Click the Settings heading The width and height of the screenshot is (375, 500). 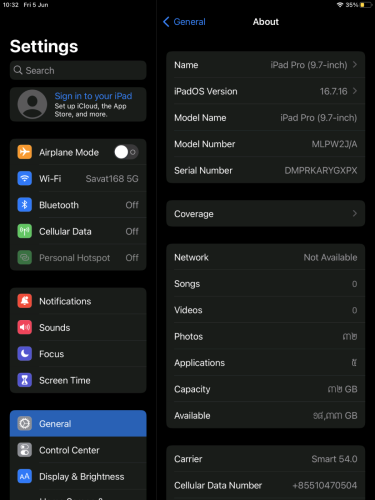coord(44,46)
